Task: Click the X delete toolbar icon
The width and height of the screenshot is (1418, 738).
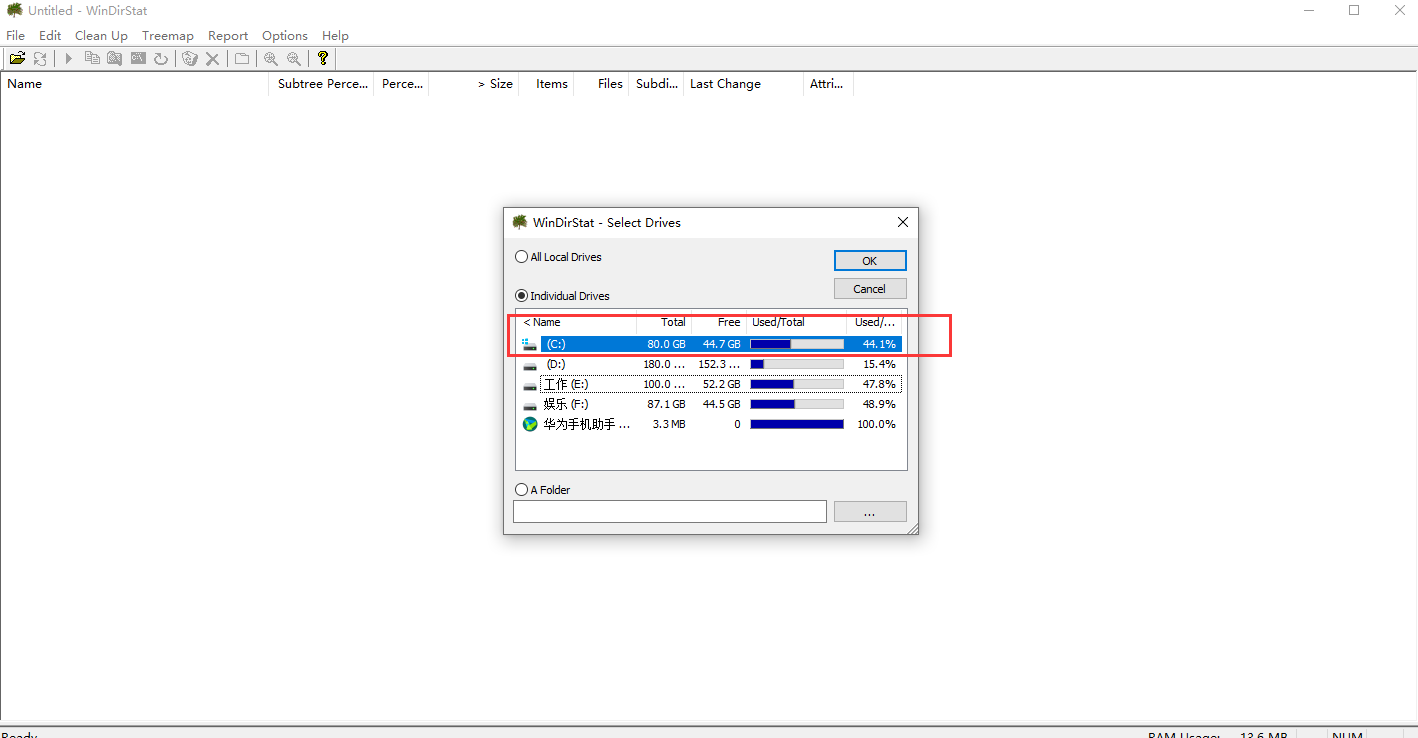Action: [212, 58]
